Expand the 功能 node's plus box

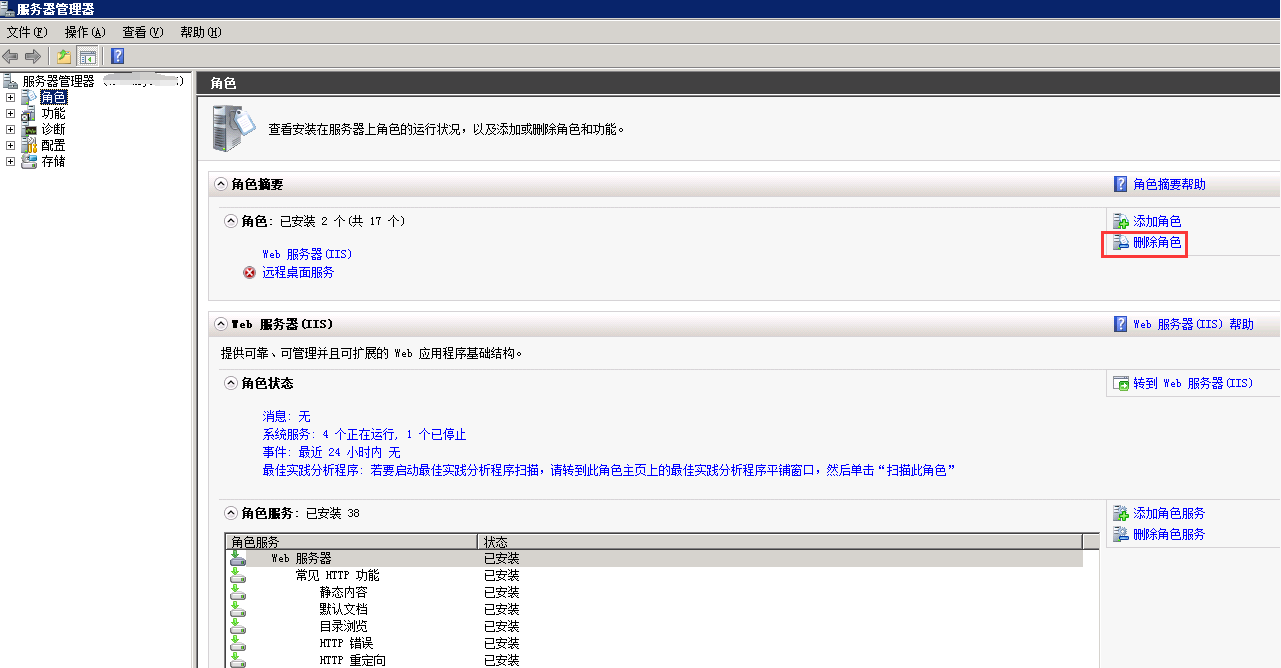[11, 113]
